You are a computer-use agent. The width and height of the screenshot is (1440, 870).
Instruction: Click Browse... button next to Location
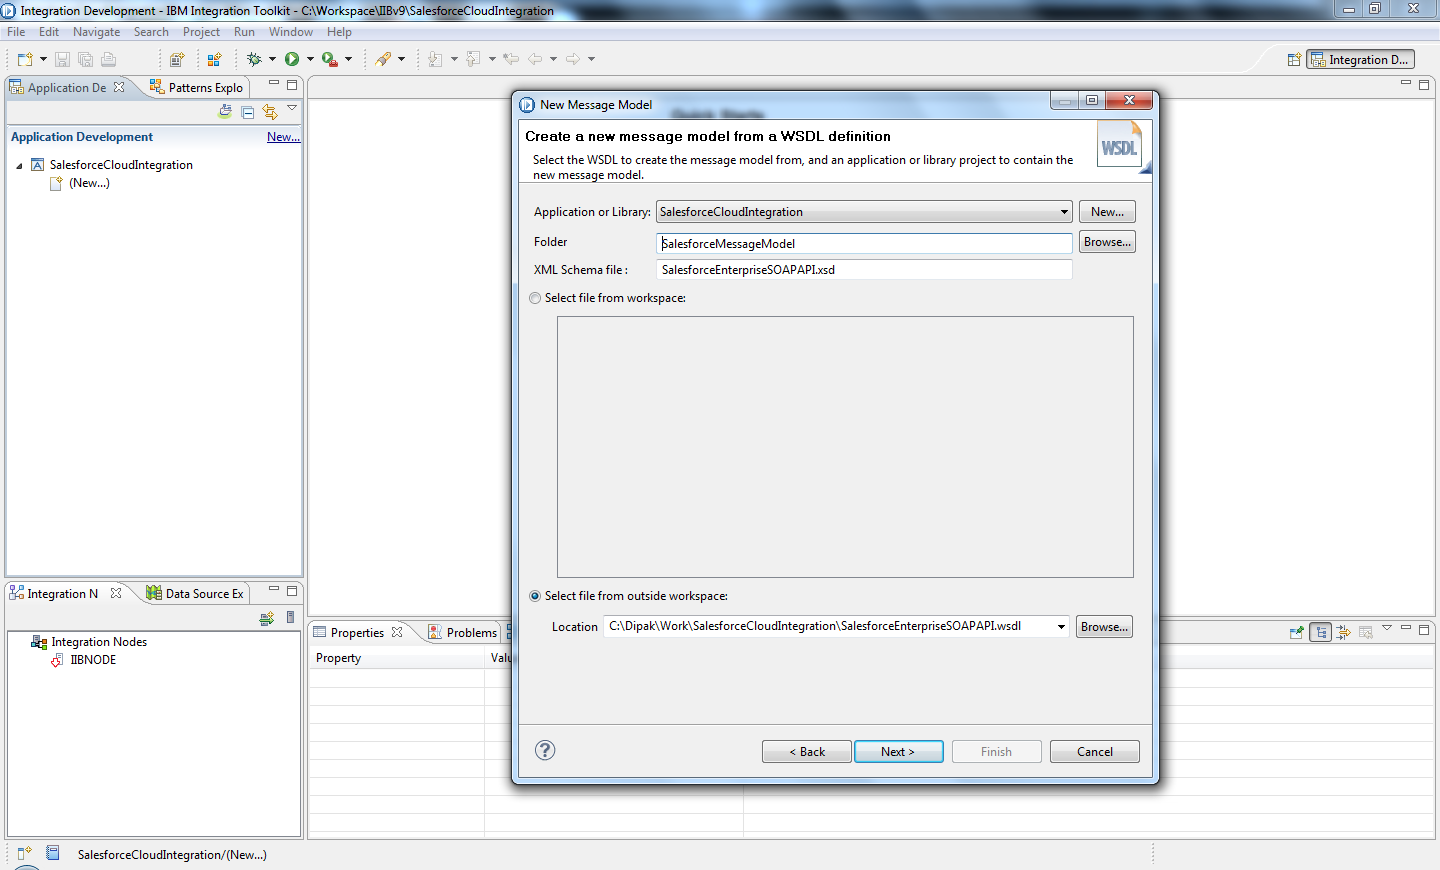(1104, 627)
